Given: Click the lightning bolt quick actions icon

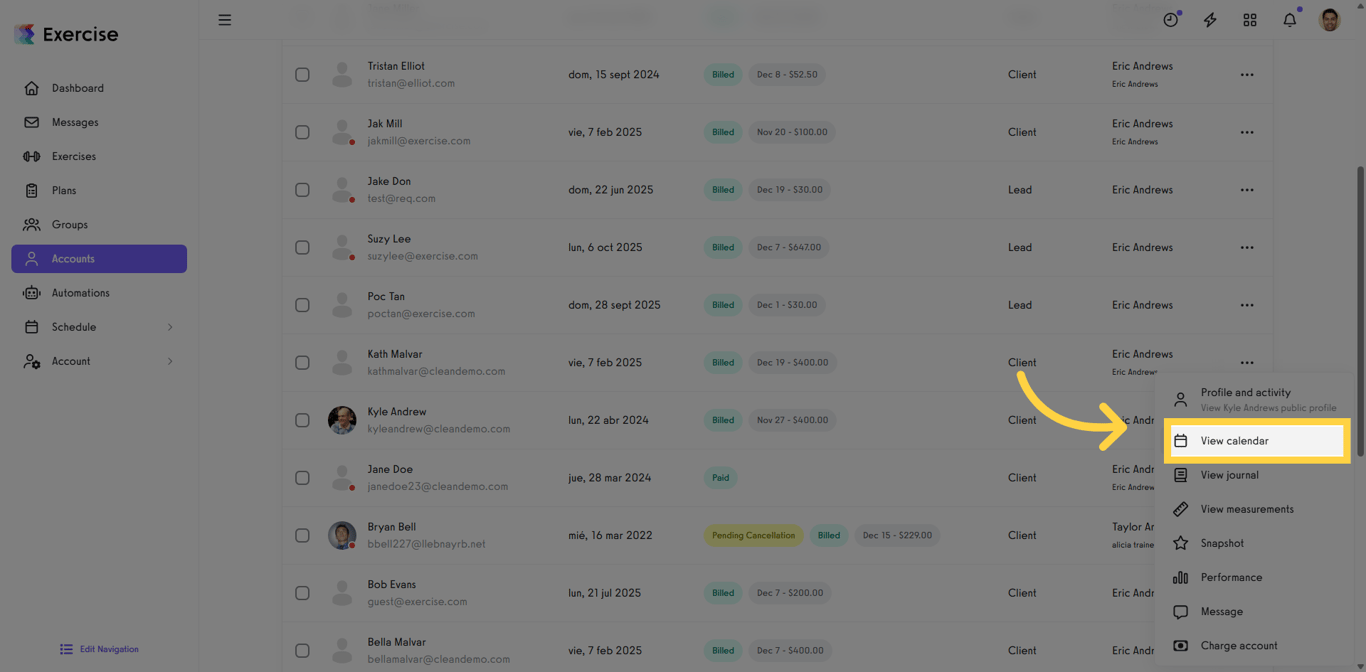Looking at the screenshot, I should point(1210,20).
